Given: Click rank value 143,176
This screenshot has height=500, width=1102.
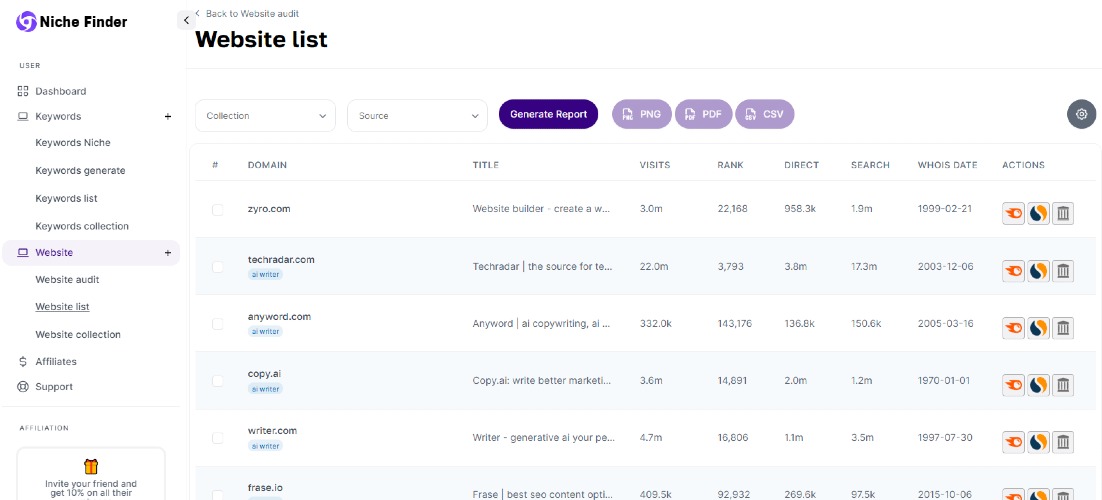Looking at the screenshot, I should [x=734, y=323].
